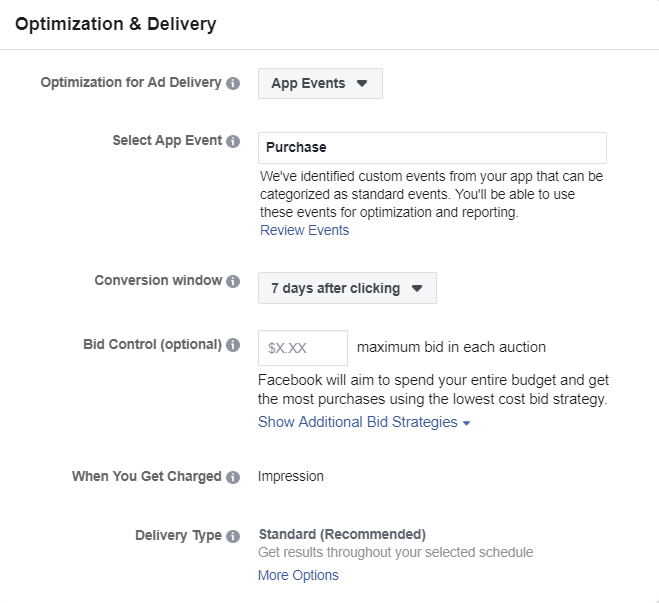This screenshot has width=659, height=603.
Task: Open the Conversion window info tooltip icon
Action: click(233, 282)
